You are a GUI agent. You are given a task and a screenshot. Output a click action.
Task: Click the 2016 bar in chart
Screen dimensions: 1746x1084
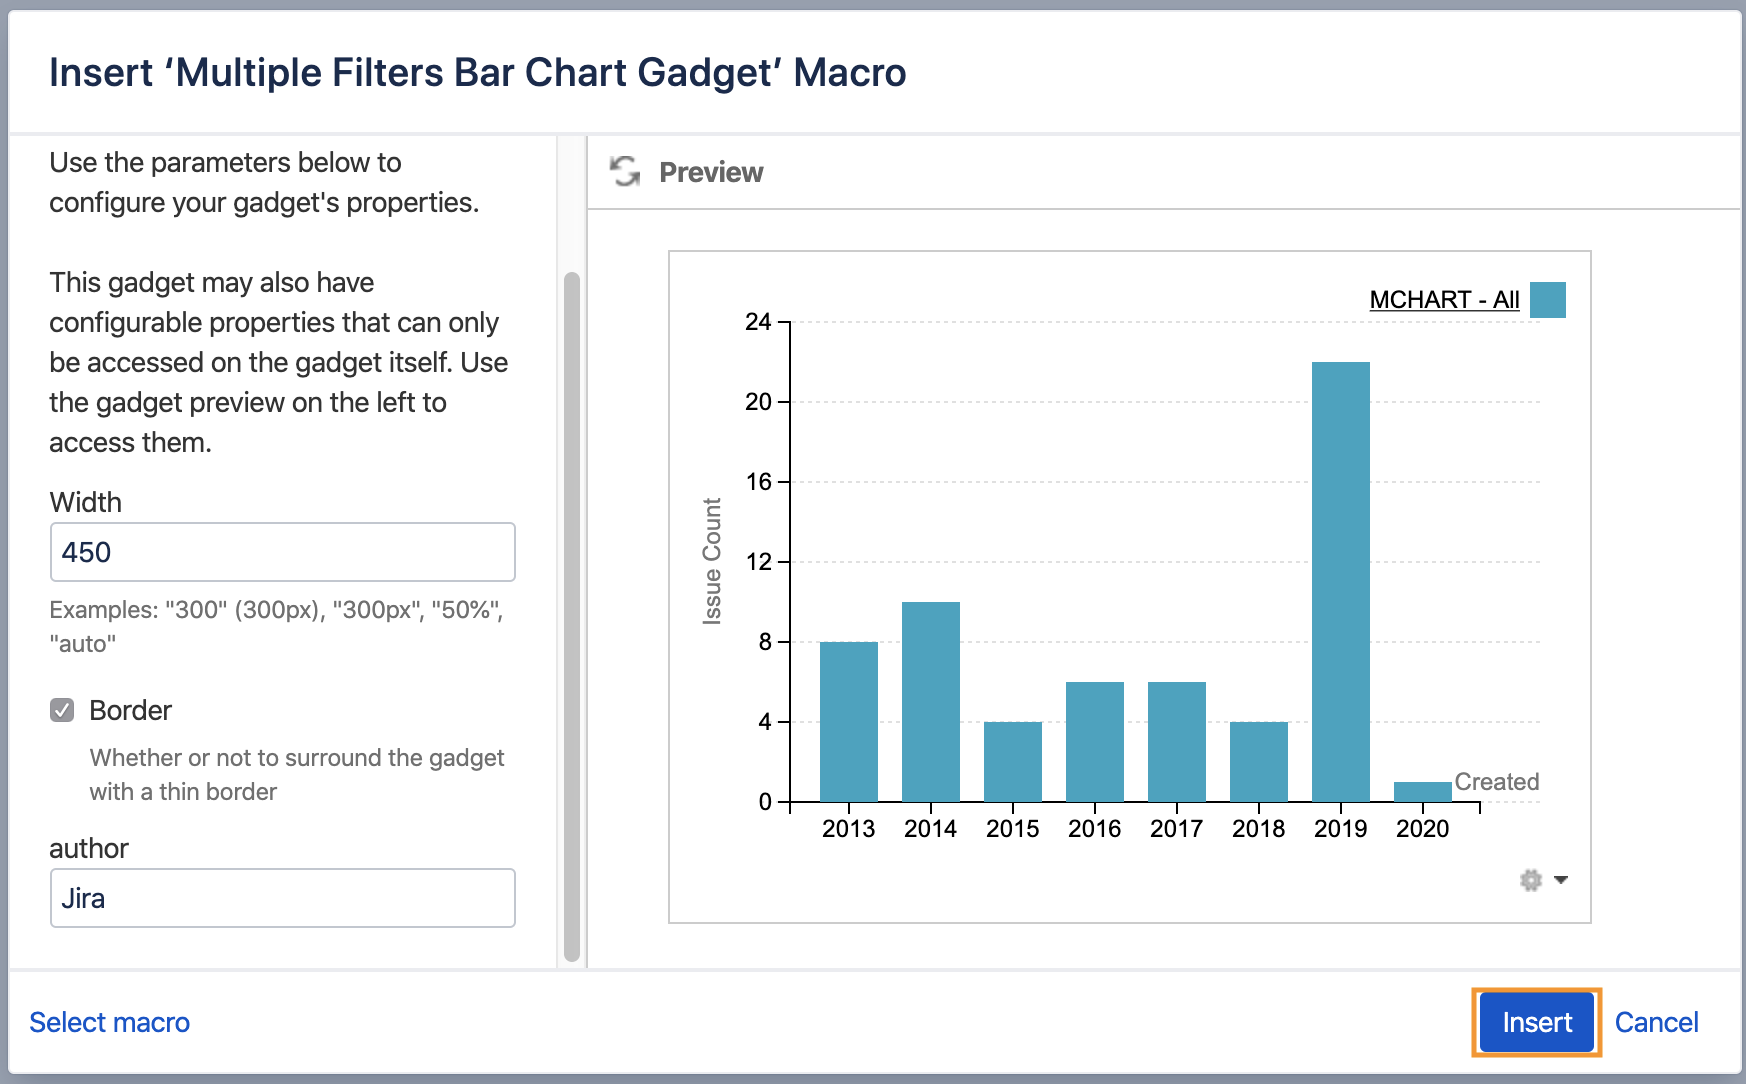(x=1095, y=742)
